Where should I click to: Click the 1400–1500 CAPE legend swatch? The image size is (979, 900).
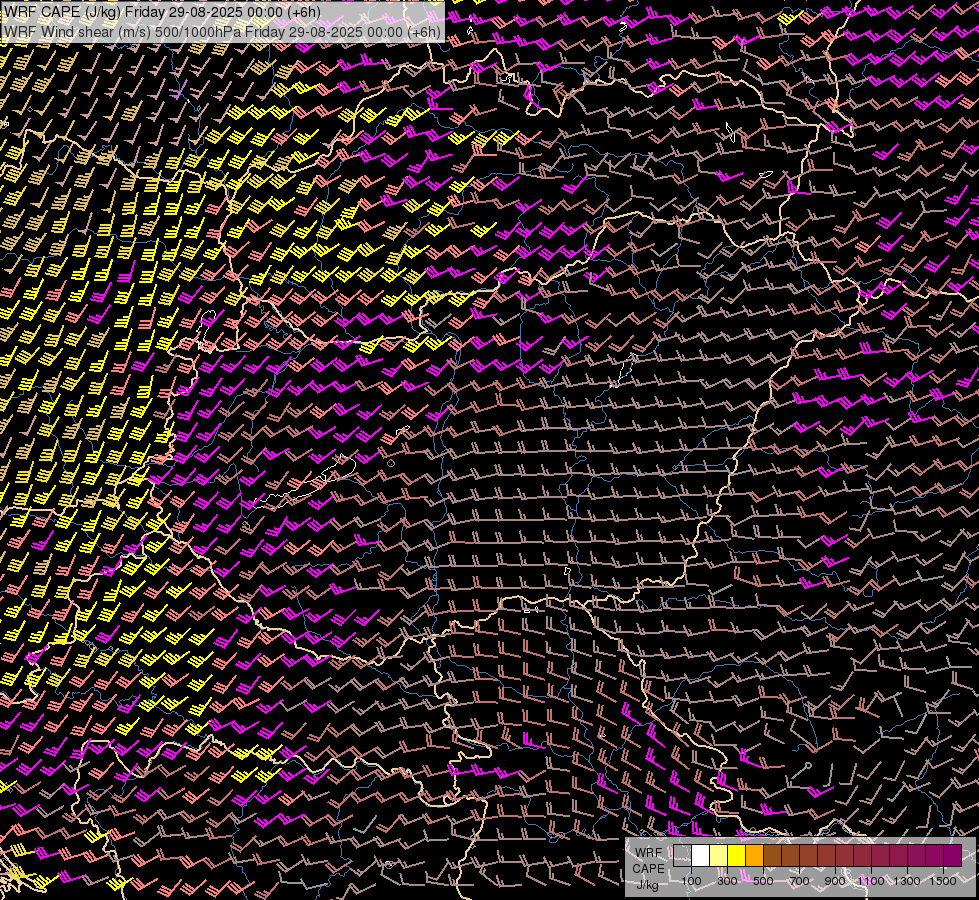coord(935,855)
